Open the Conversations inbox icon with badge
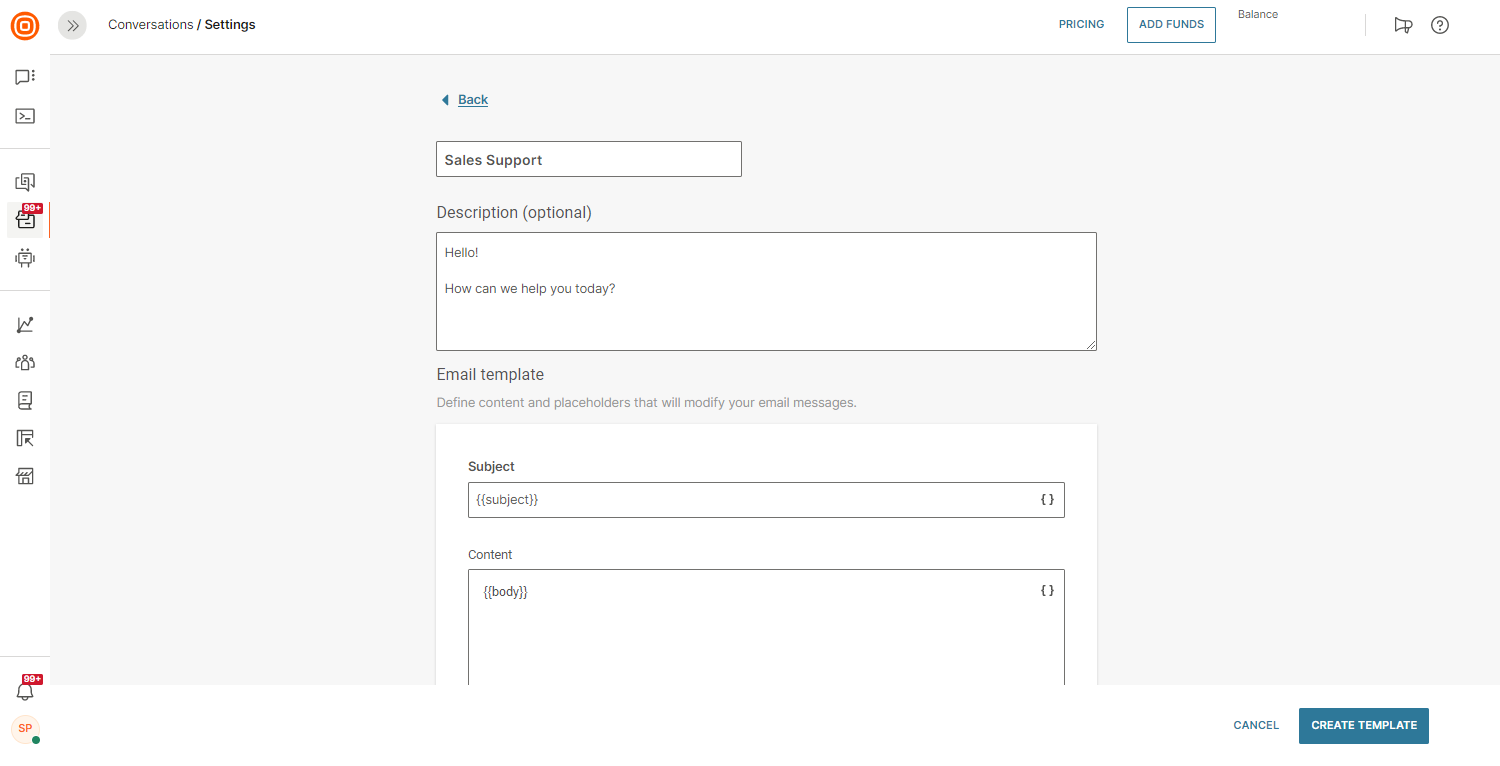Viewport: 1500px width, 766px height. (x=25, y=220)
